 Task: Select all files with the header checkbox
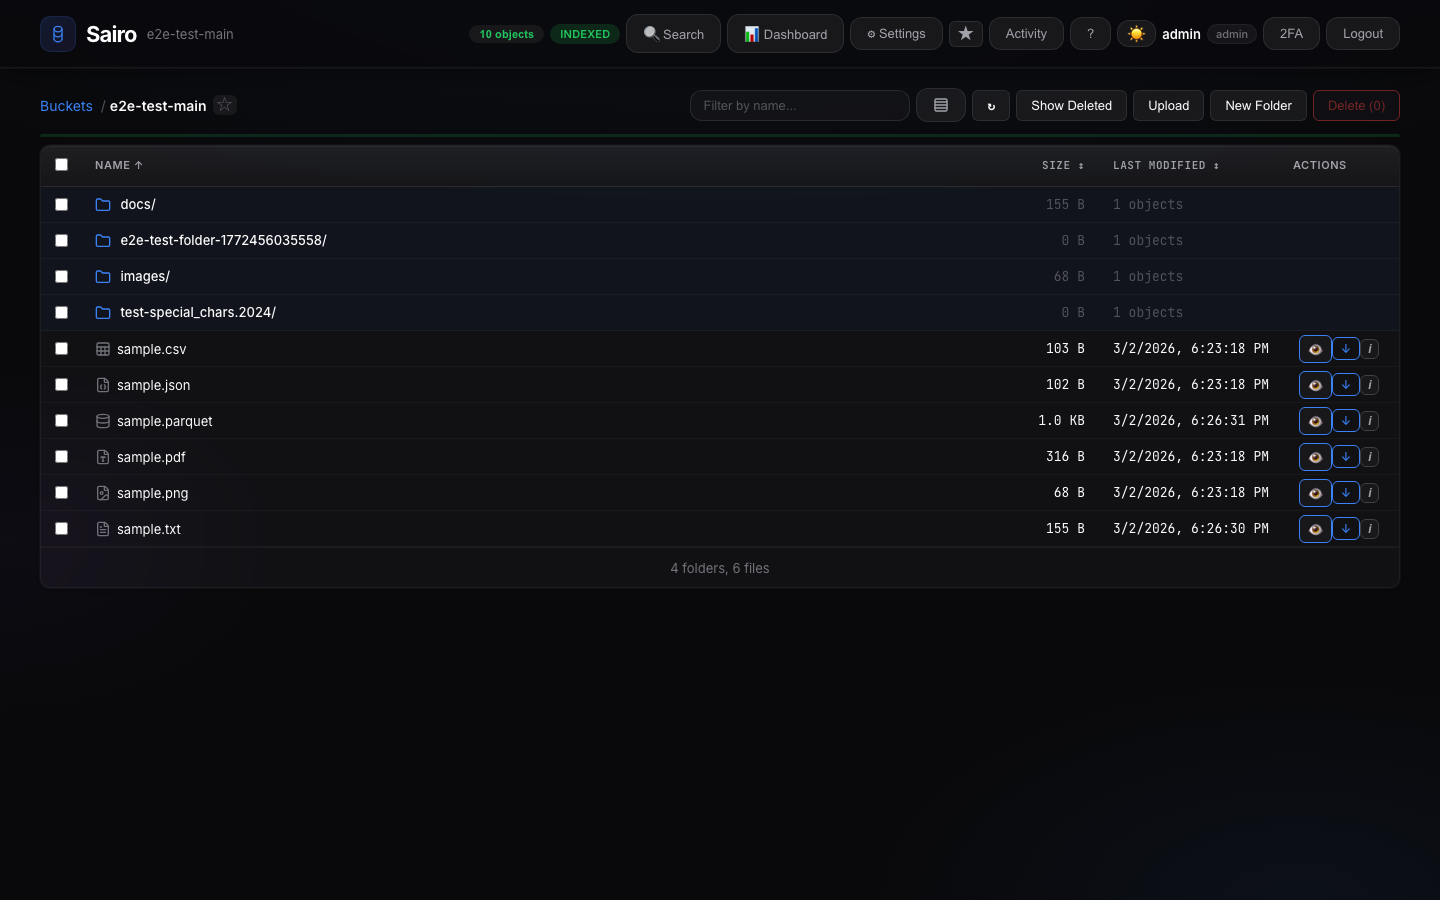[61, 164]
